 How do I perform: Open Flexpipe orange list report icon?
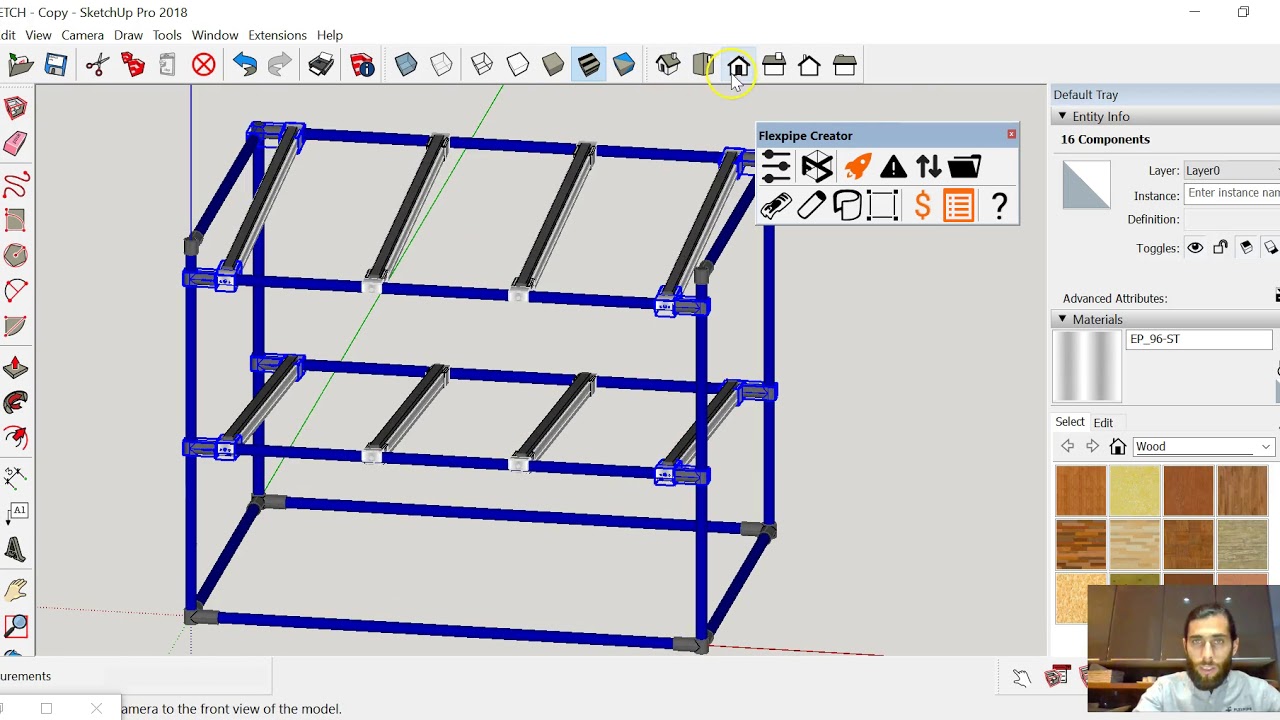[x=958, y=207]
